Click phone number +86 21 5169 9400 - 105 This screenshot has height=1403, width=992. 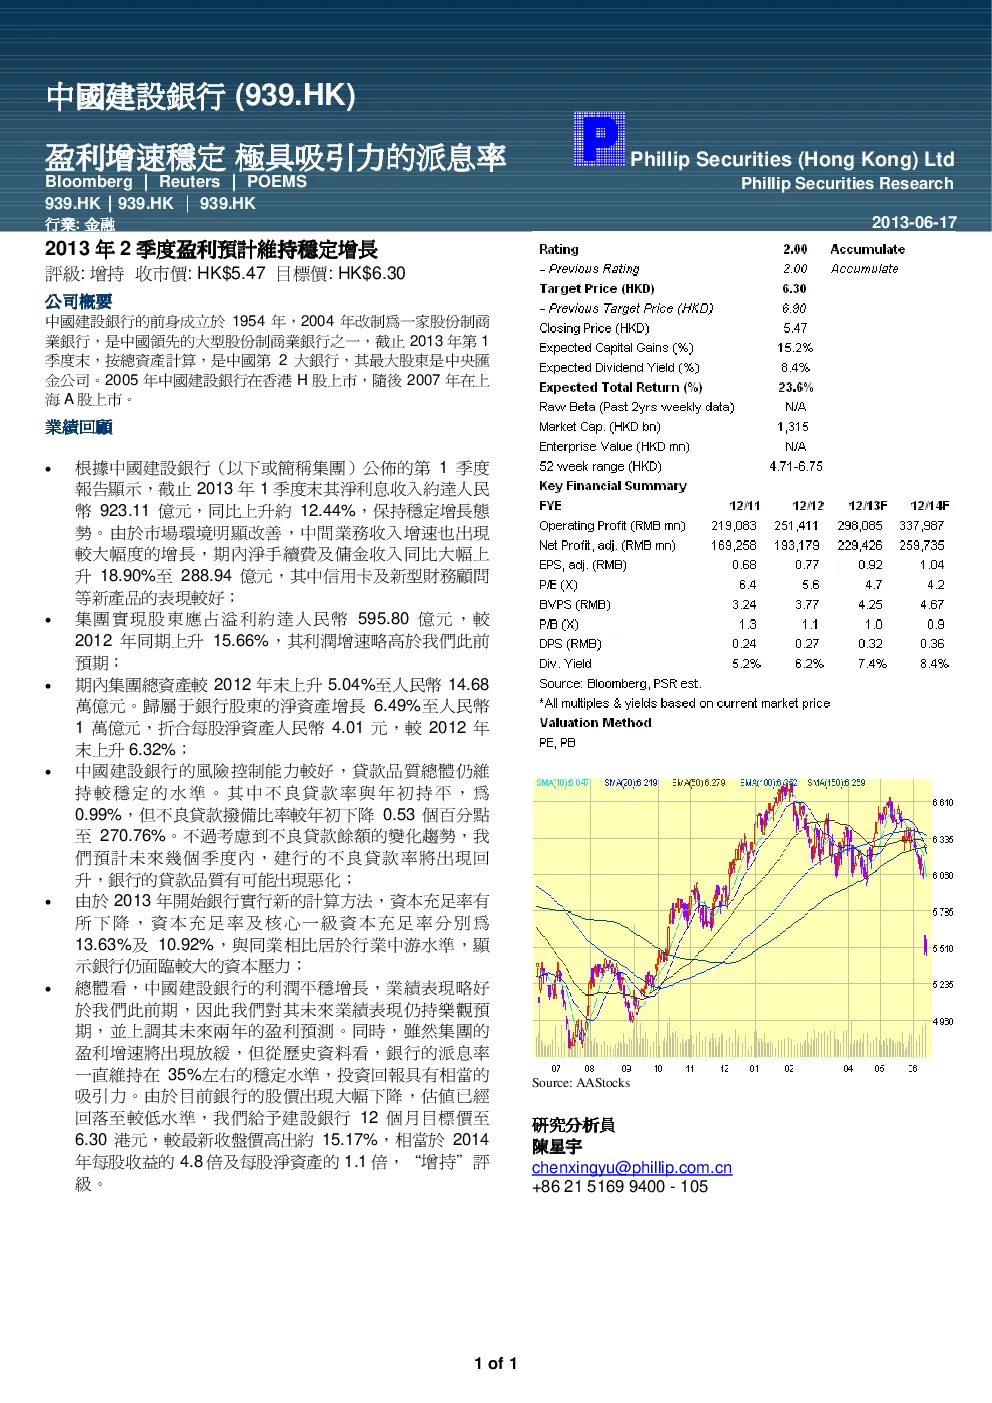pyautogui.click(x=620, y=1187)
